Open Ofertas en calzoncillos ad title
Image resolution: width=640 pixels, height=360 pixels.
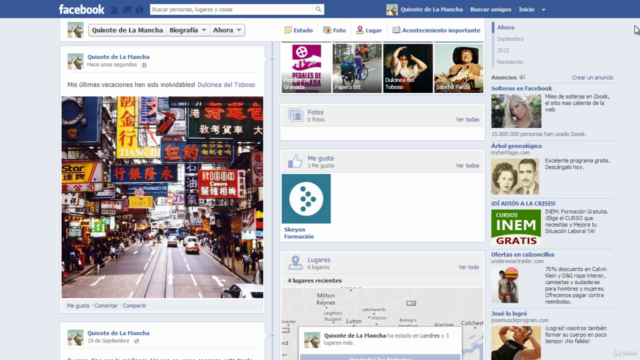point(522,254)
